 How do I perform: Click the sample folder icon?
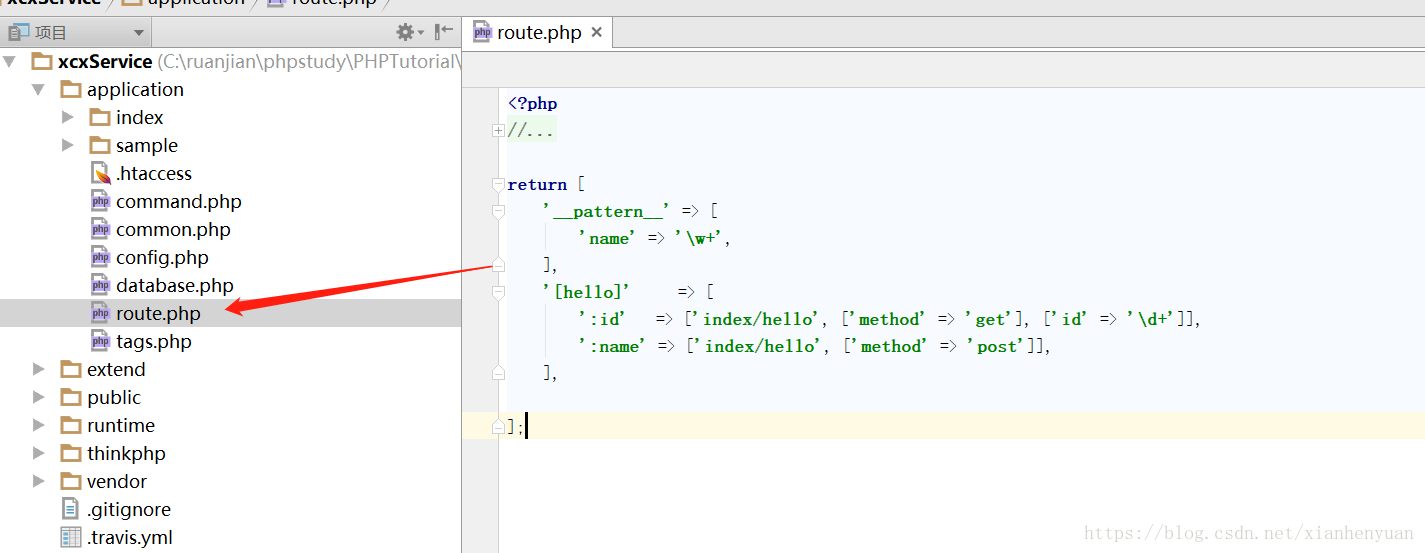point(100,145)
